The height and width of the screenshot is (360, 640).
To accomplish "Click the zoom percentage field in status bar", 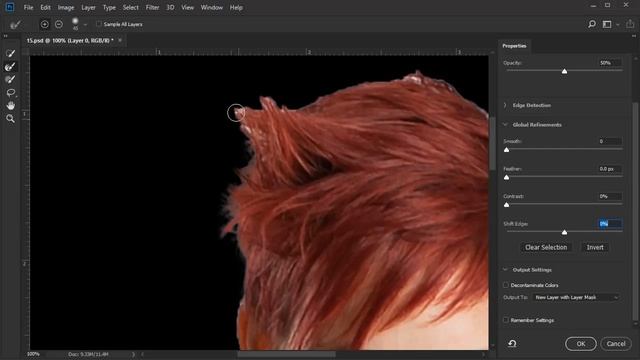I will coord(33,354).
